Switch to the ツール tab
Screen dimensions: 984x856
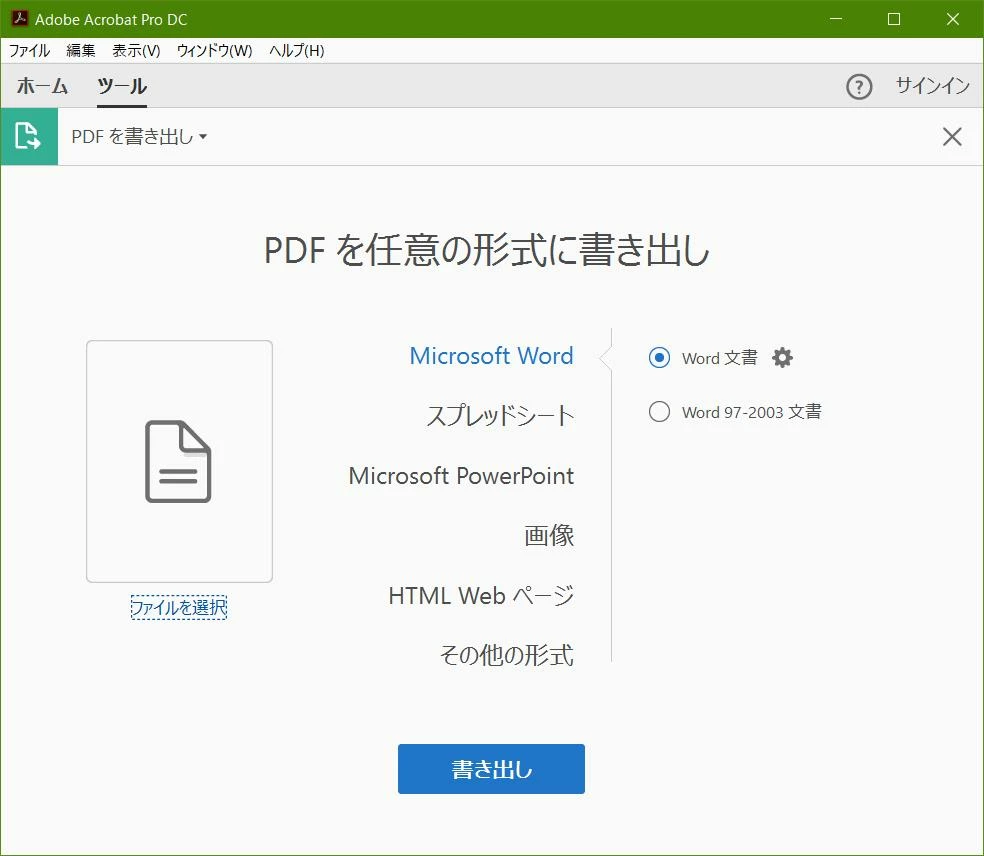point(122,86)
